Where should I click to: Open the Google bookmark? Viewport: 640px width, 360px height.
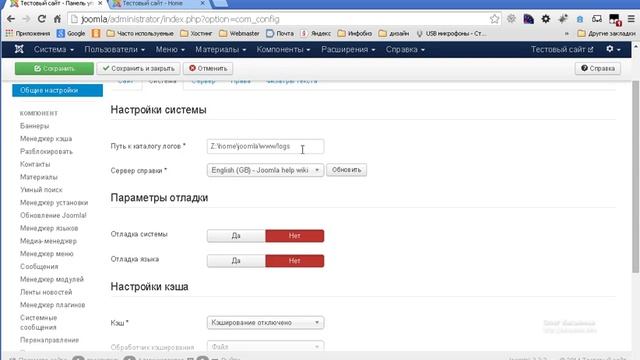[71, 33]
